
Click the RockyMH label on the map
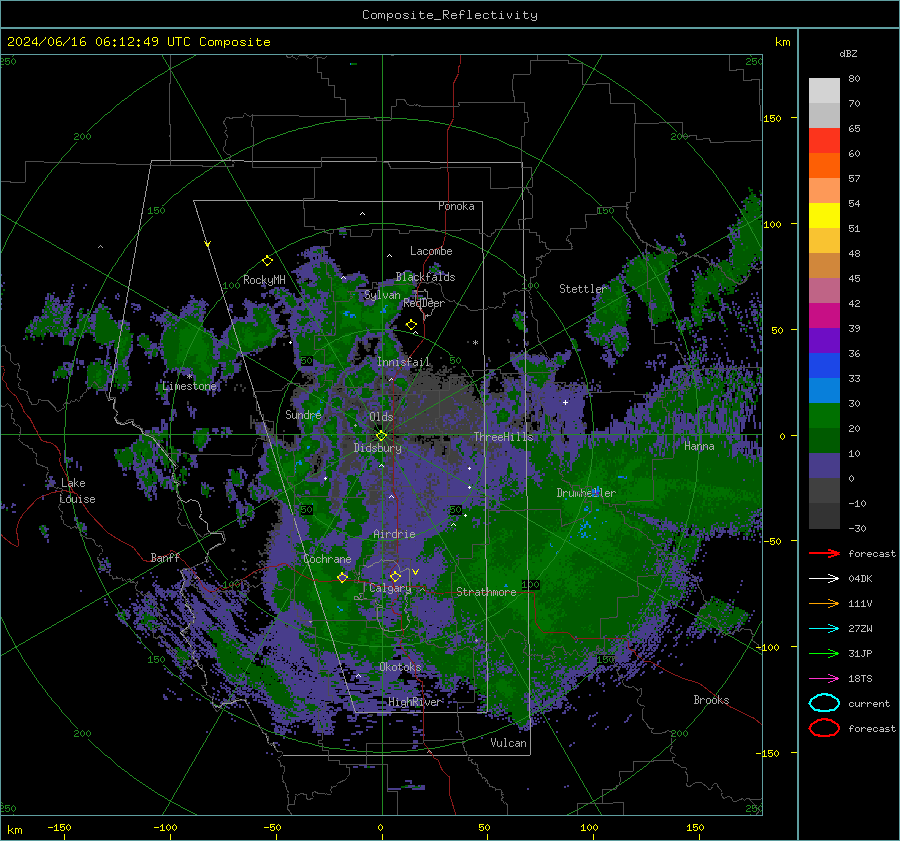click(x=264, y=280)
